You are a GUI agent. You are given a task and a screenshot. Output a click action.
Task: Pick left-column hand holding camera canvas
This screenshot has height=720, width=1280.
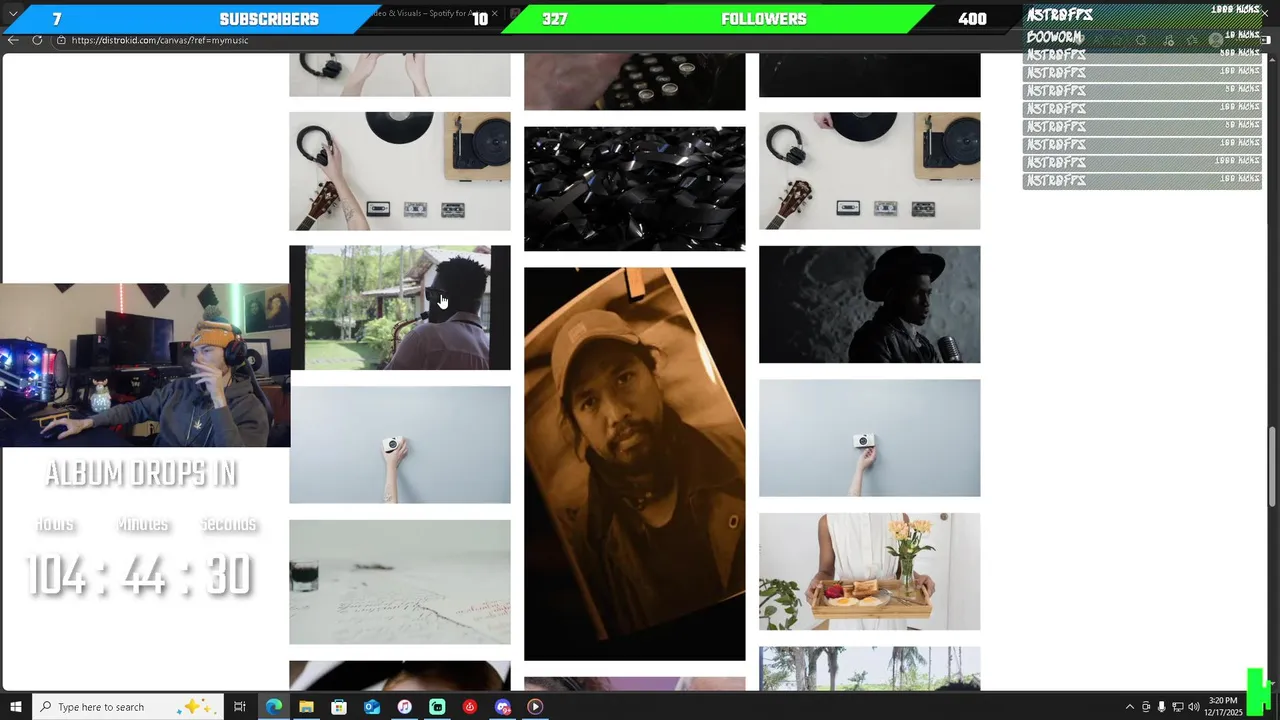(x=400, y=445)
